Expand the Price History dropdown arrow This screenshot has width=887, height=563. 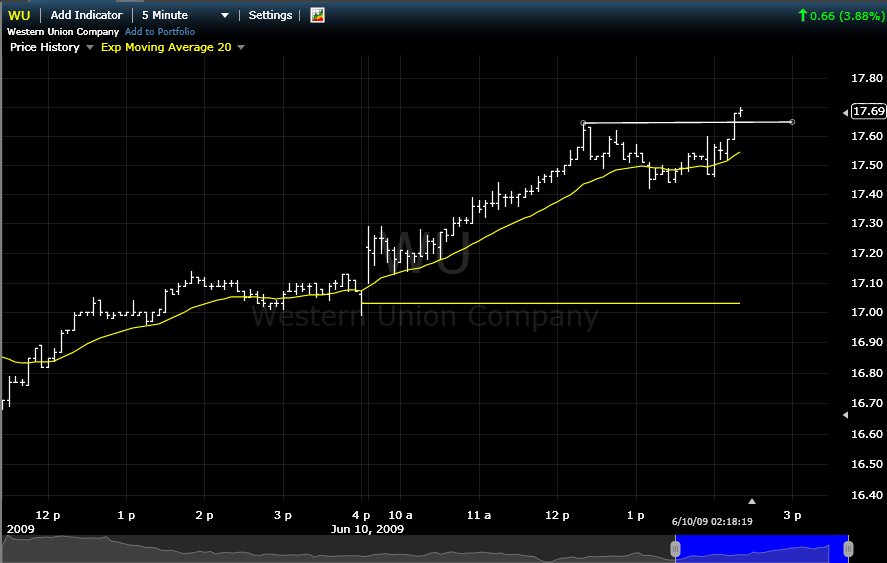click(89, 48)
